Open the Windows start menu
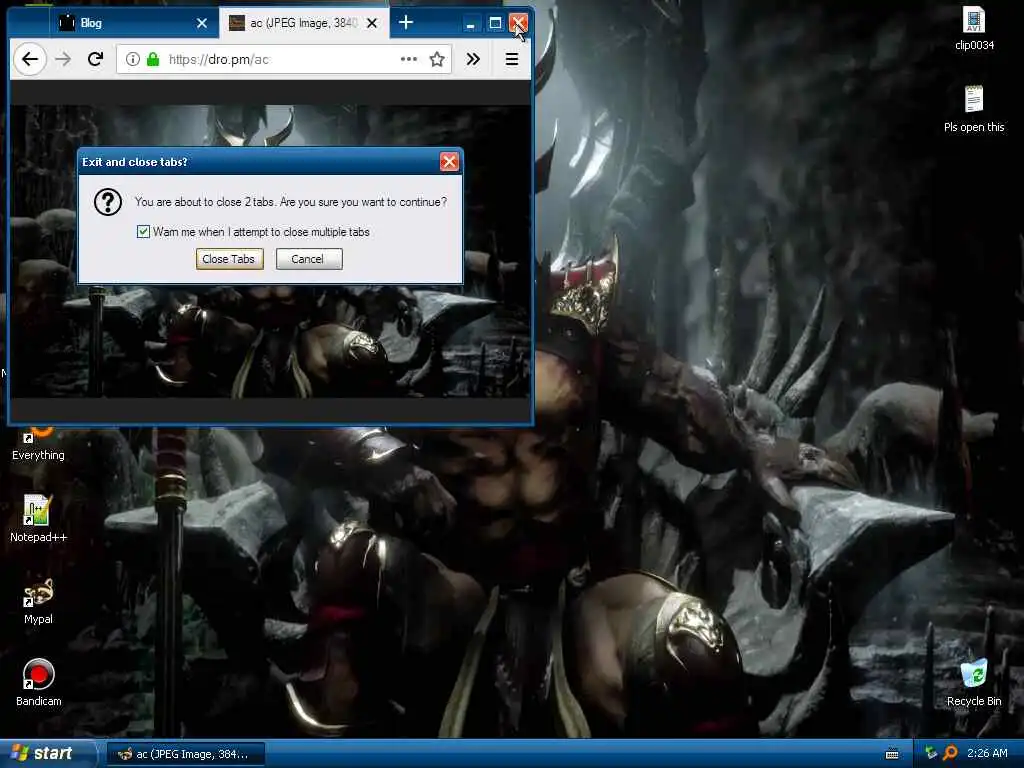 coord(47,753)
